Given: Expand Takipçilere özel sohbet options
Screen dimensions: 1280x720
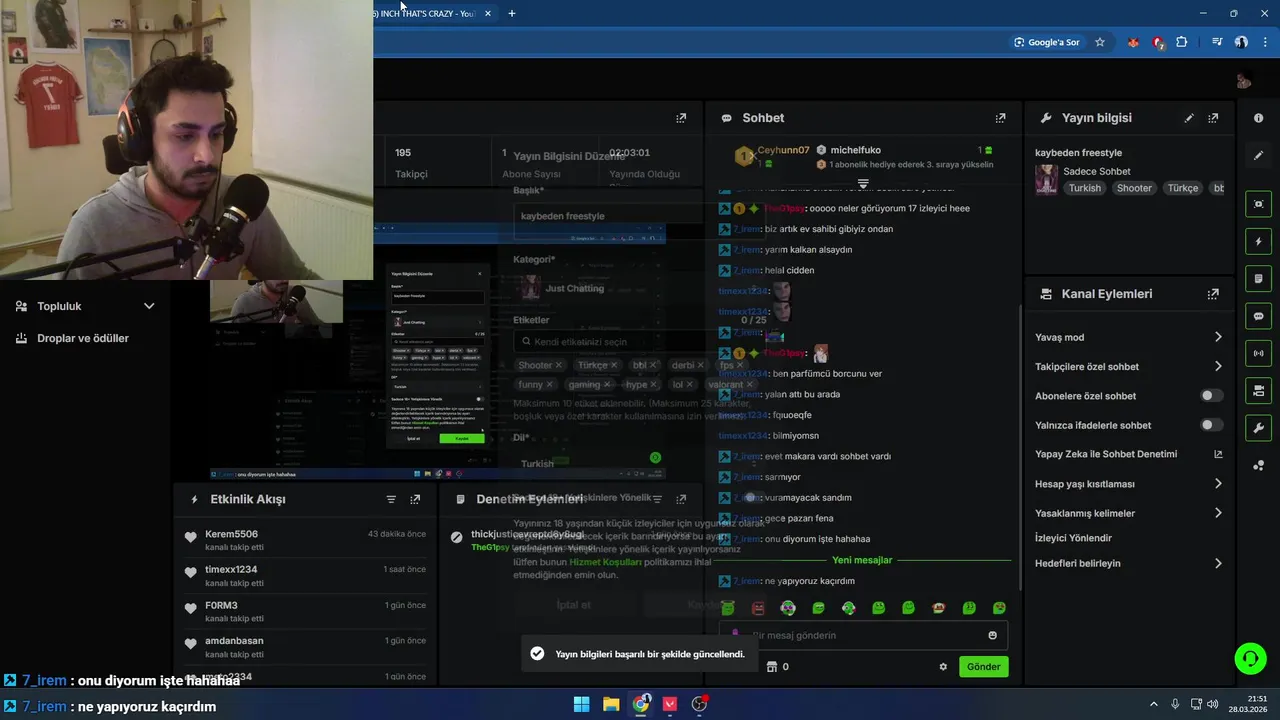Looking at the screenshot, I should 1218,366.
